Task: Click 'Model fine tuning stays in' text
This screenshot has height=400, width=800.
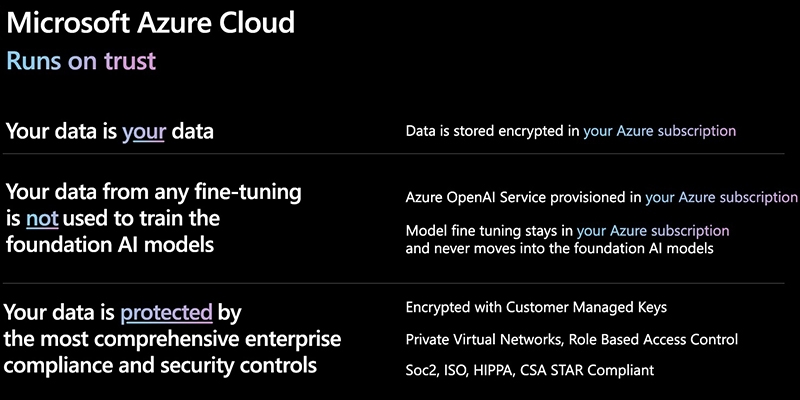Action: tap(490, 231)
